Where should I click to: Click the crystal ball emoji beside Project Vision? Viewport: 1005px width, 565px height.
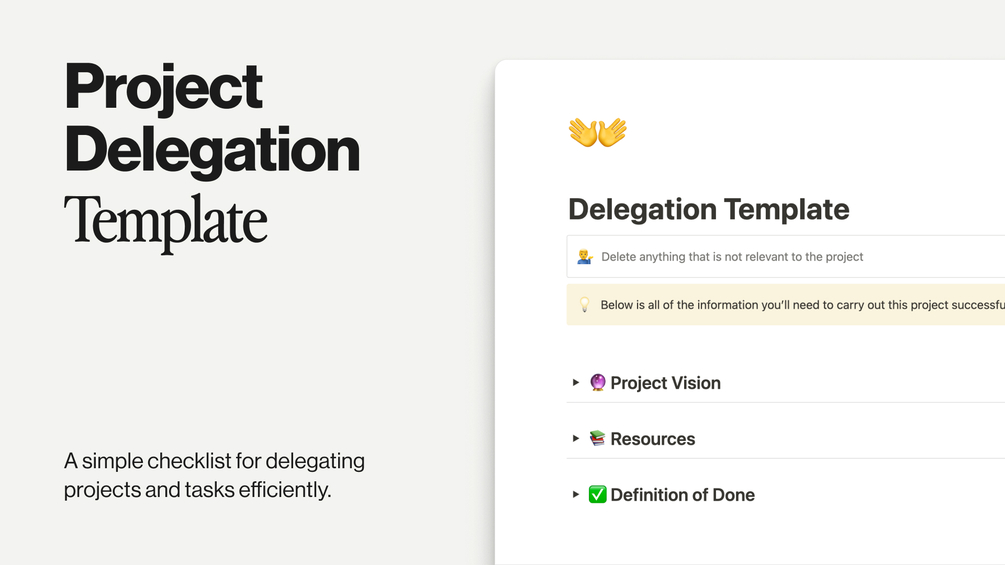point(598,383)
